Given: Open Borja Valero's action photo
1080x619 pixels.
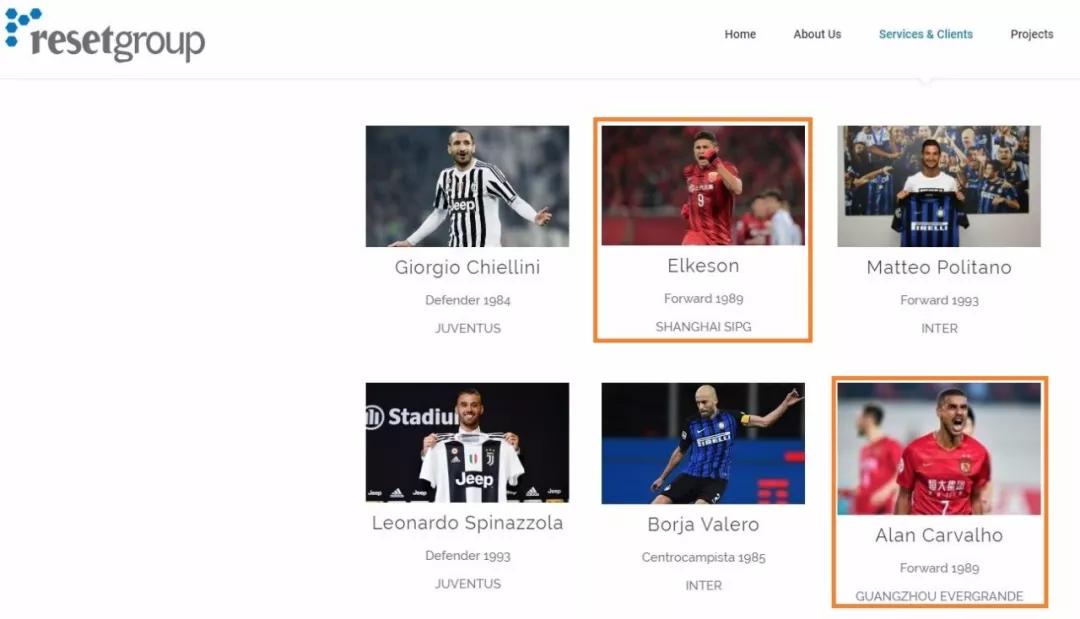Looking at the screenshot, I should (703, 443).
